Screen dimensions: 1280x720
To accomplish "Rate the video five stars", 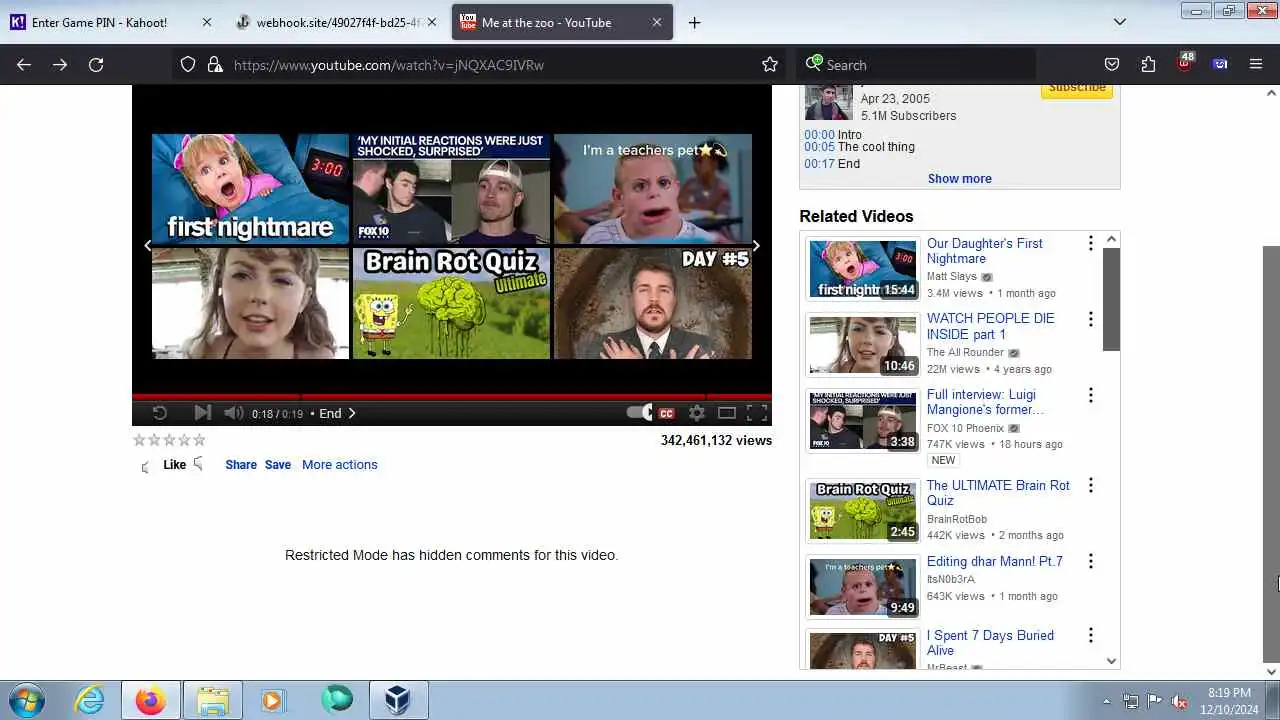I will [199, 440].
